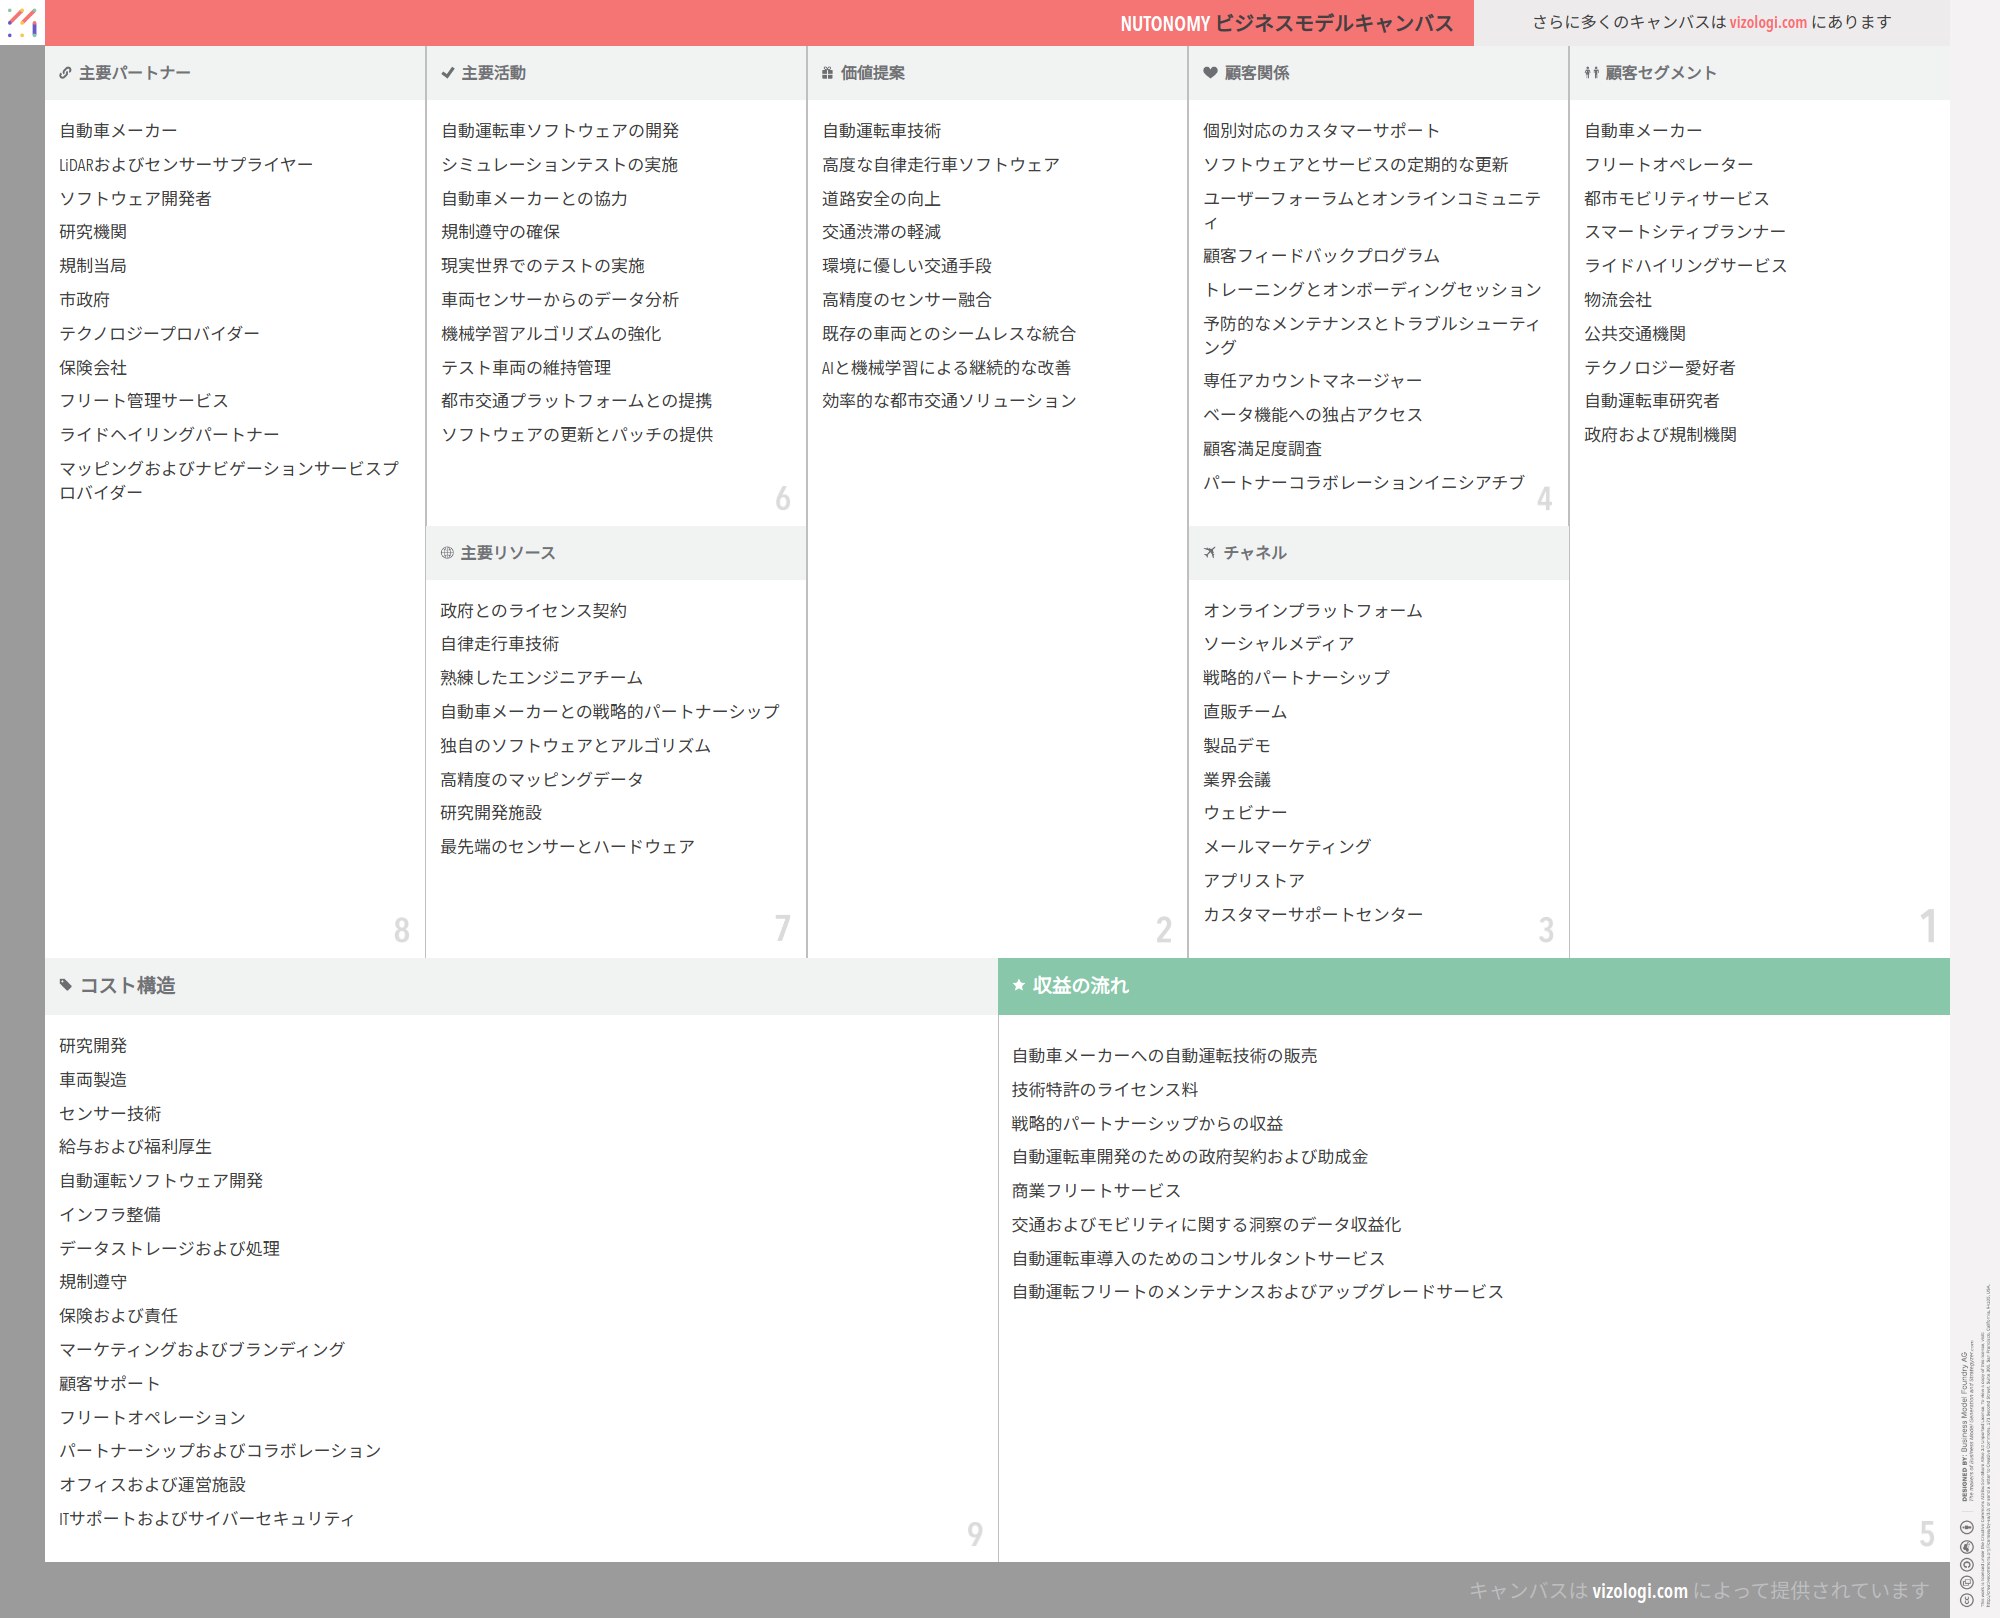2000x1618 pixels.
Task: Click the Vizologi logo icon
Action: (22, 22)
